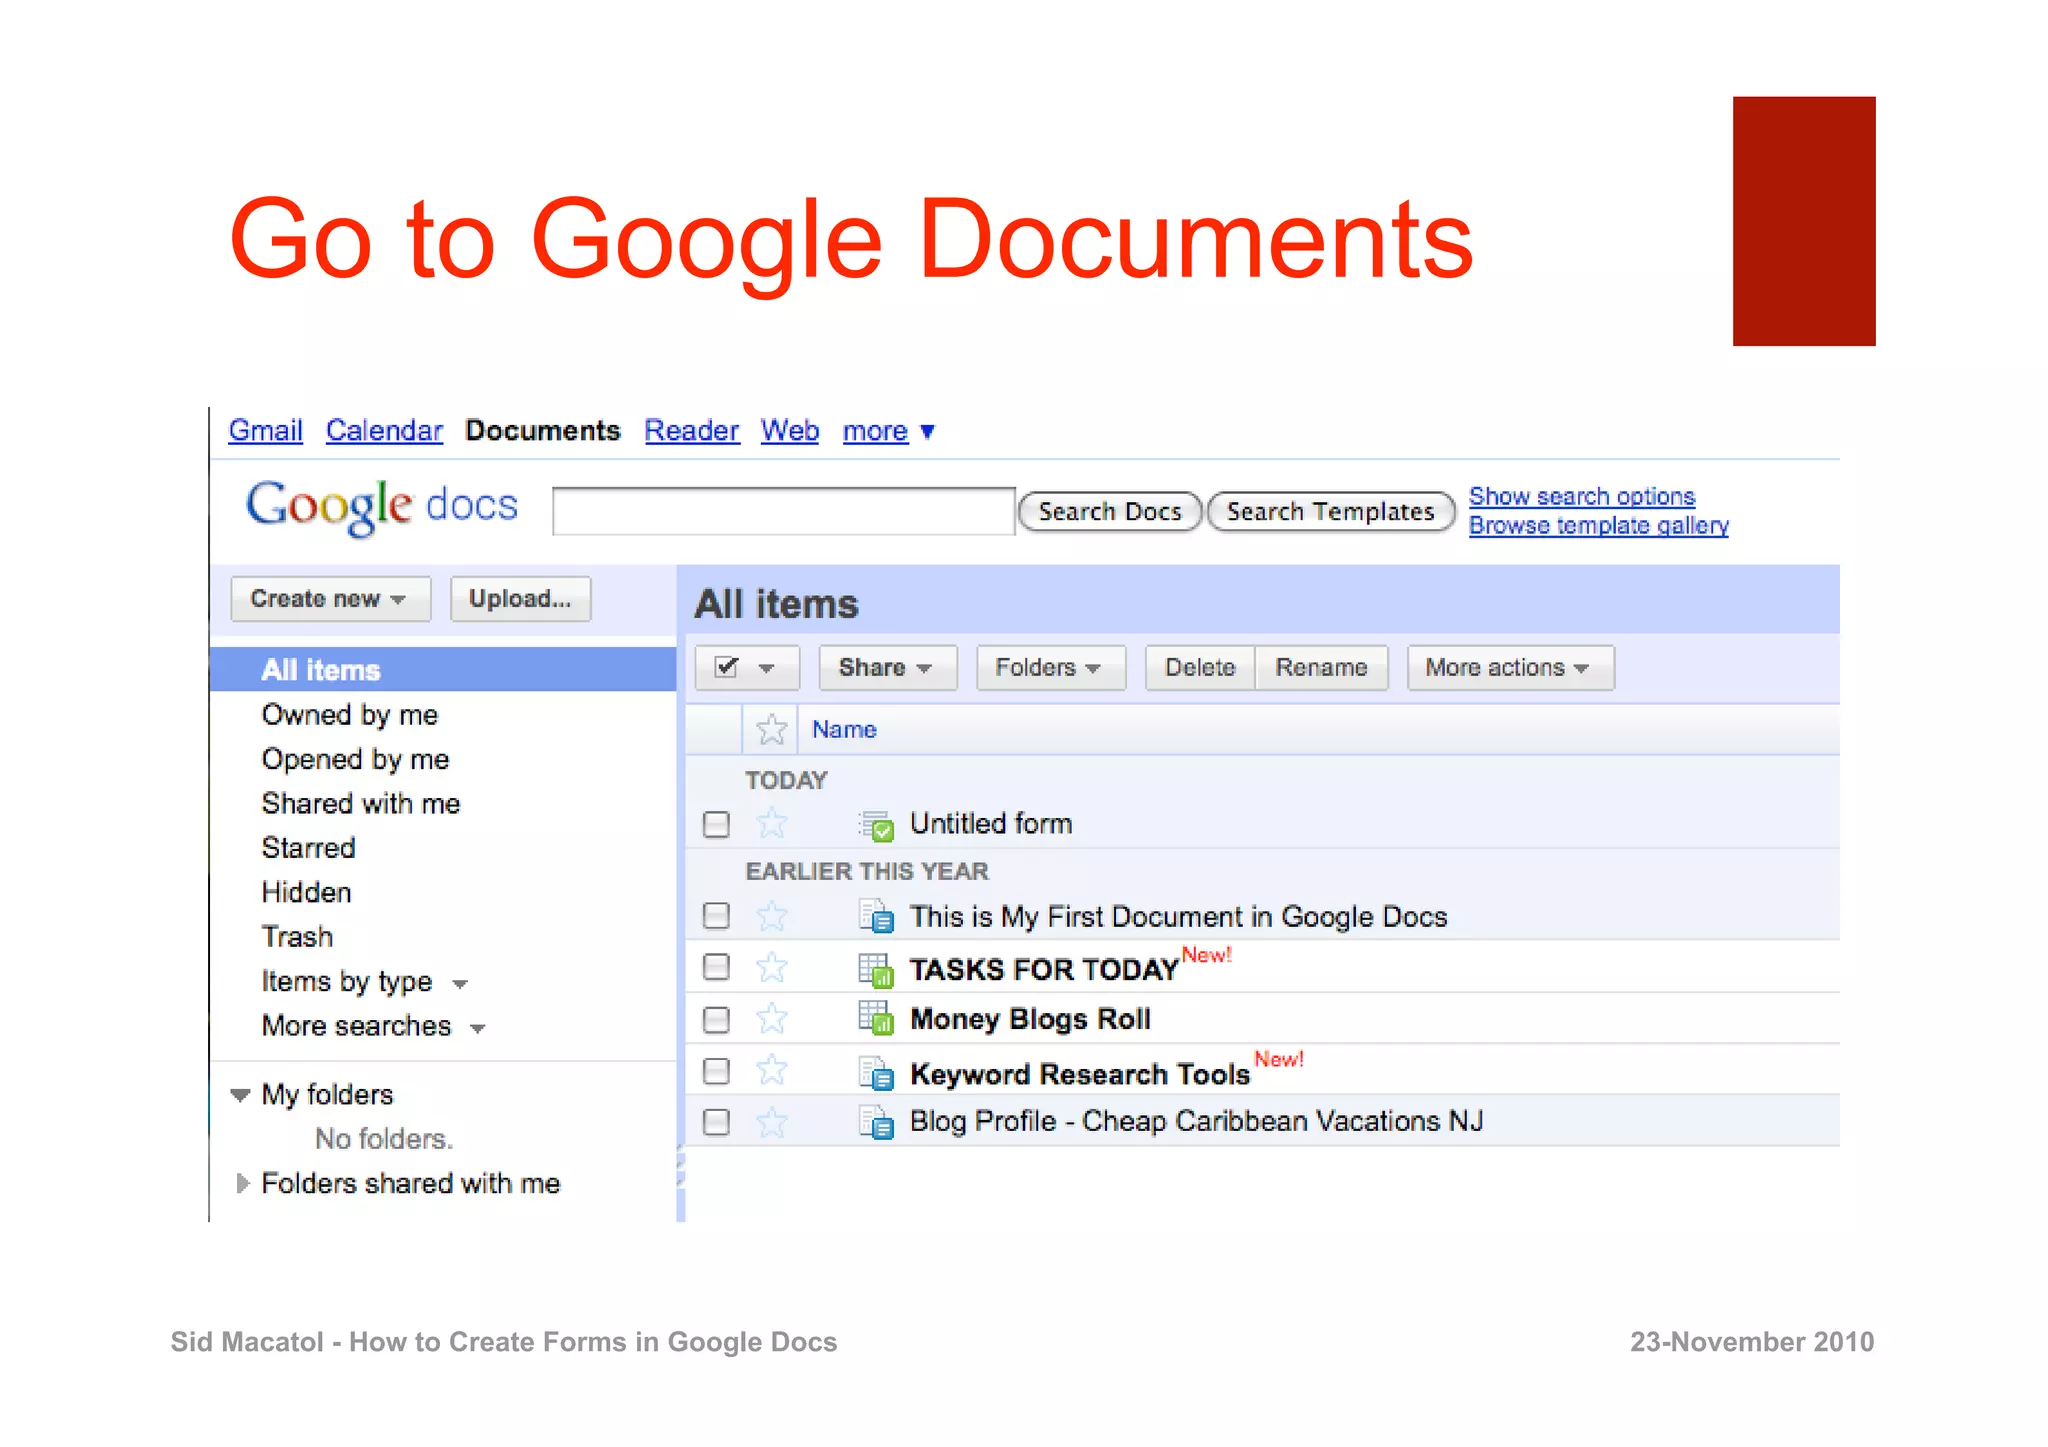Show Shared with me items

361,804
